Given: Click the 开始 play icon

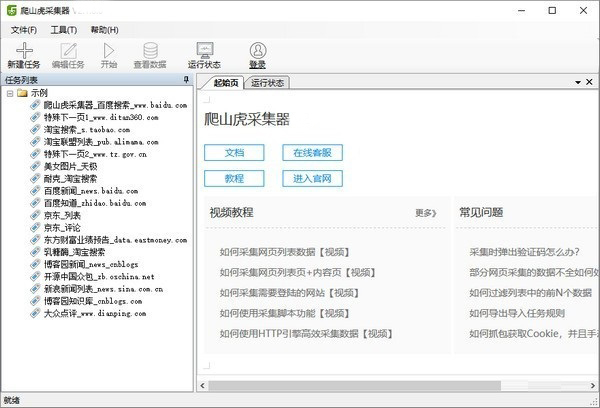Looking at the screenshot, I should pyautogui.click(x=109, y=50).
